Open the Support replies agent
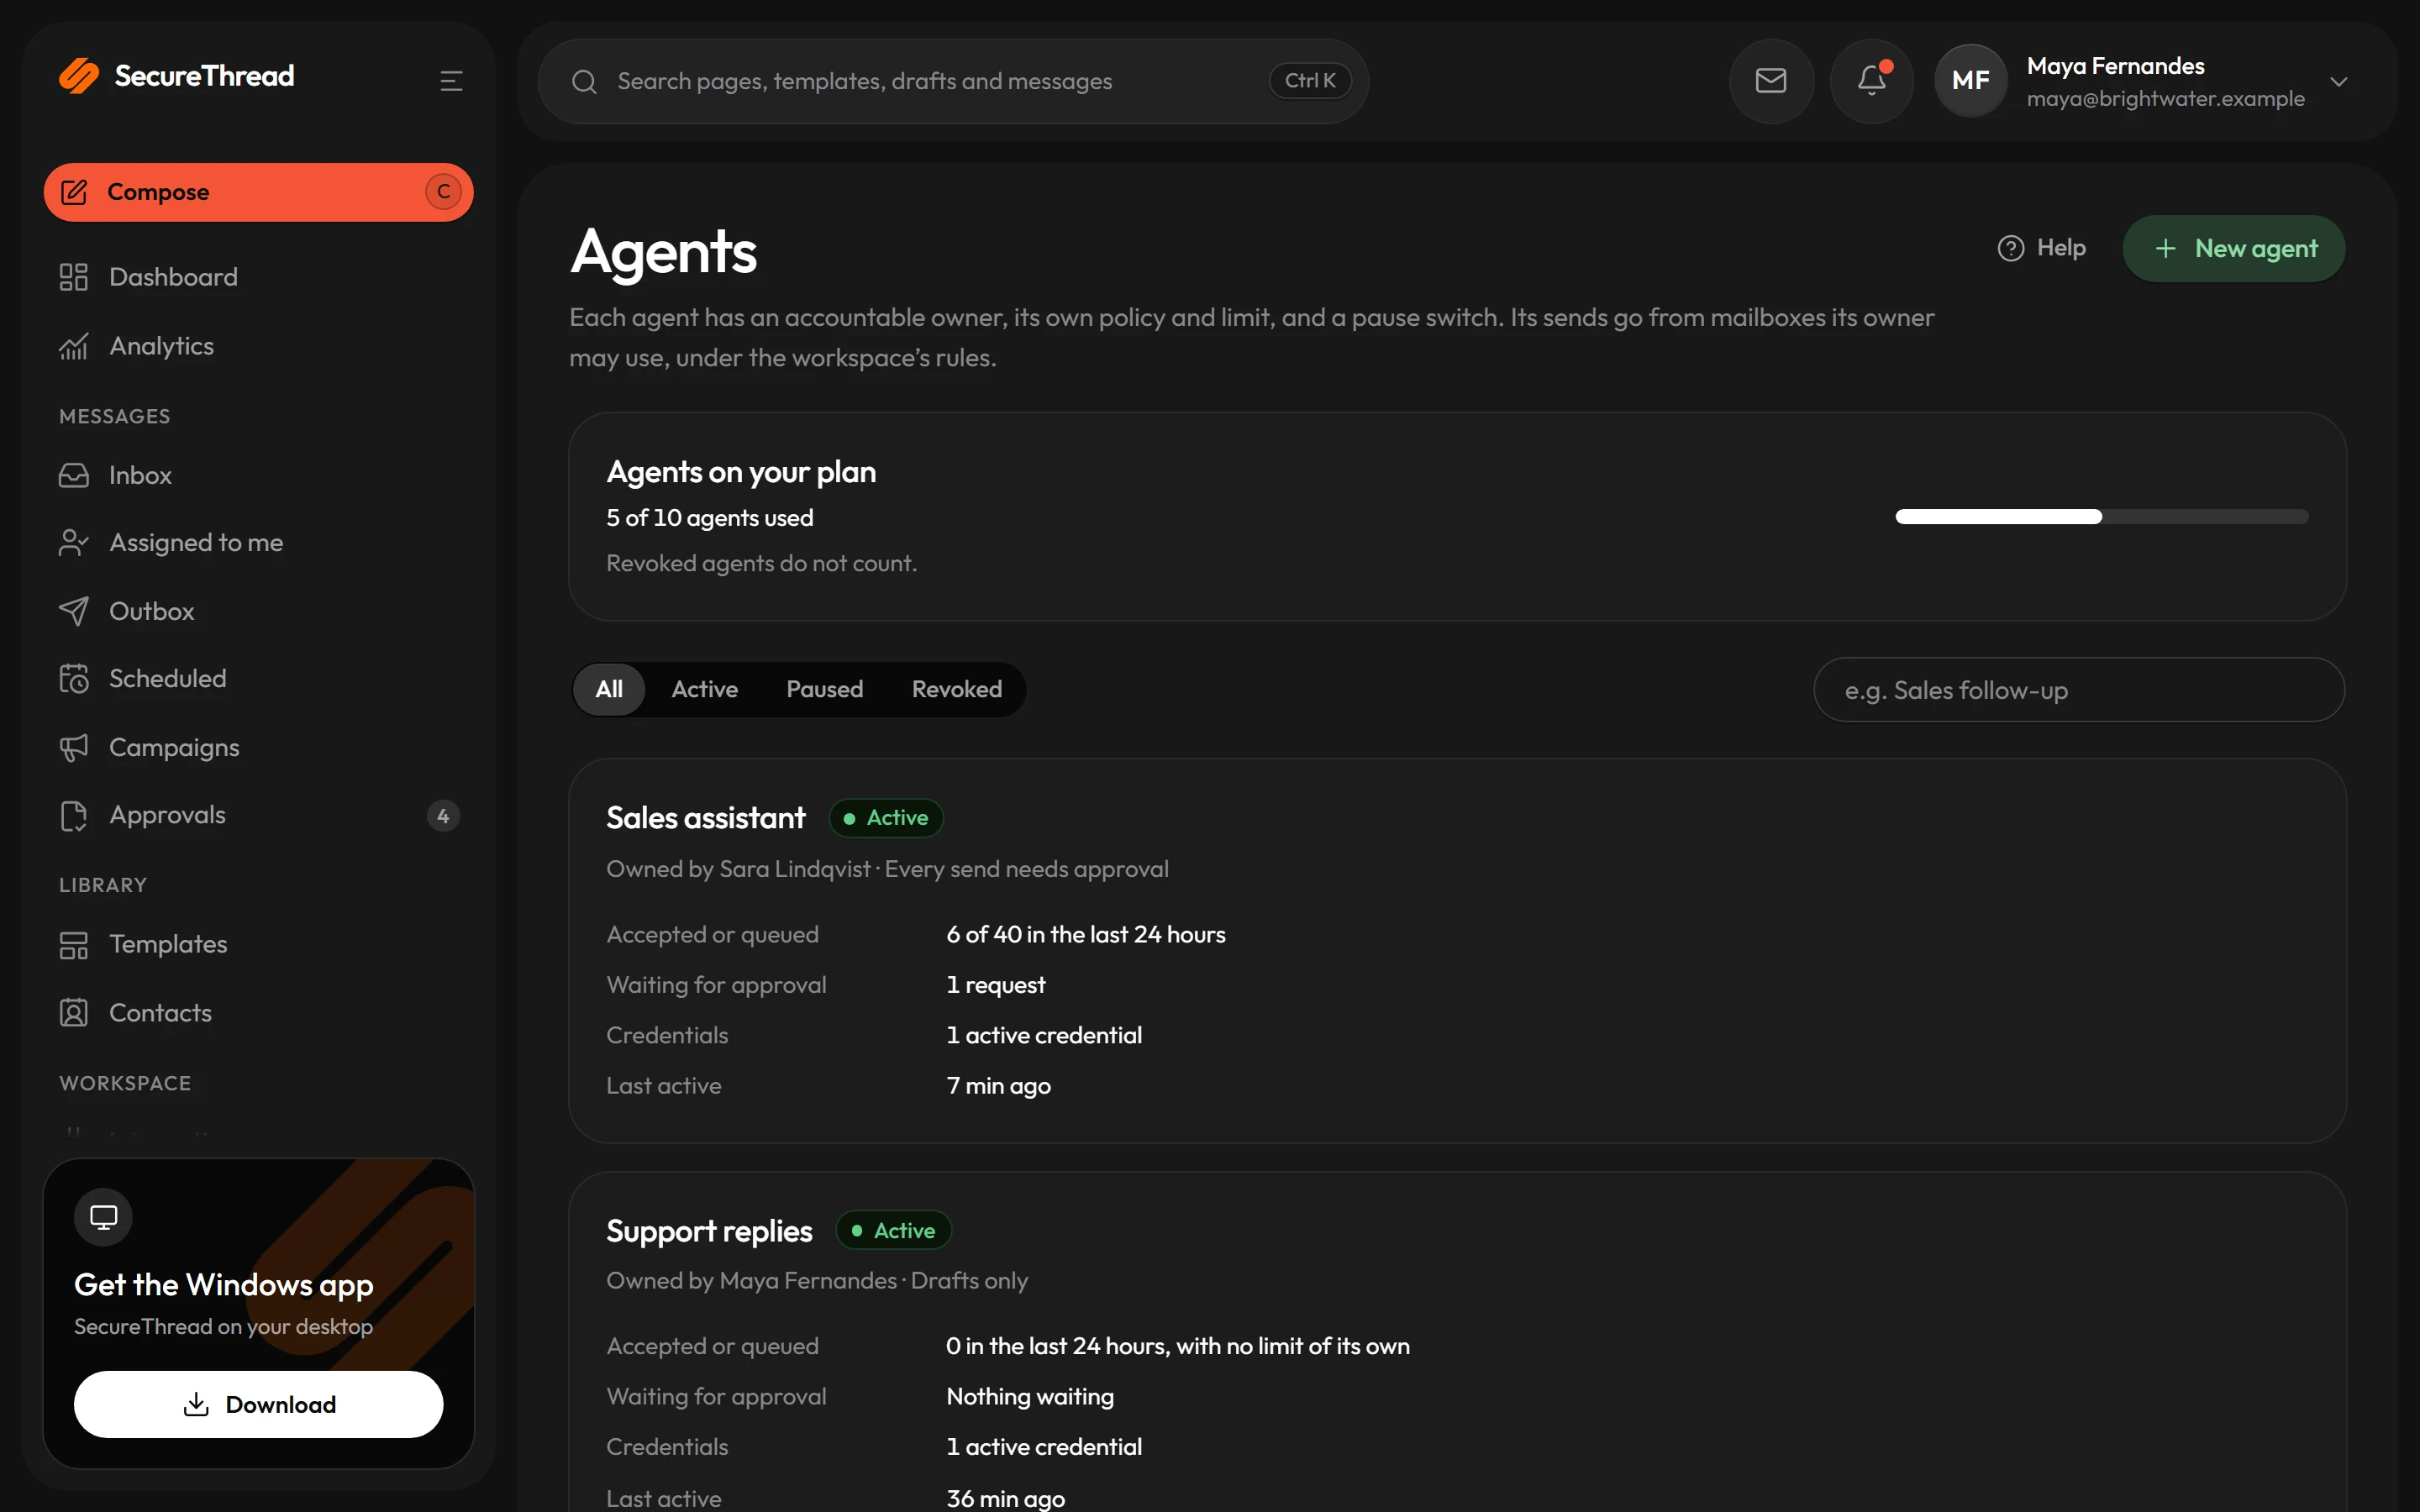The image size is (2420, 1512). [709, 1231]
